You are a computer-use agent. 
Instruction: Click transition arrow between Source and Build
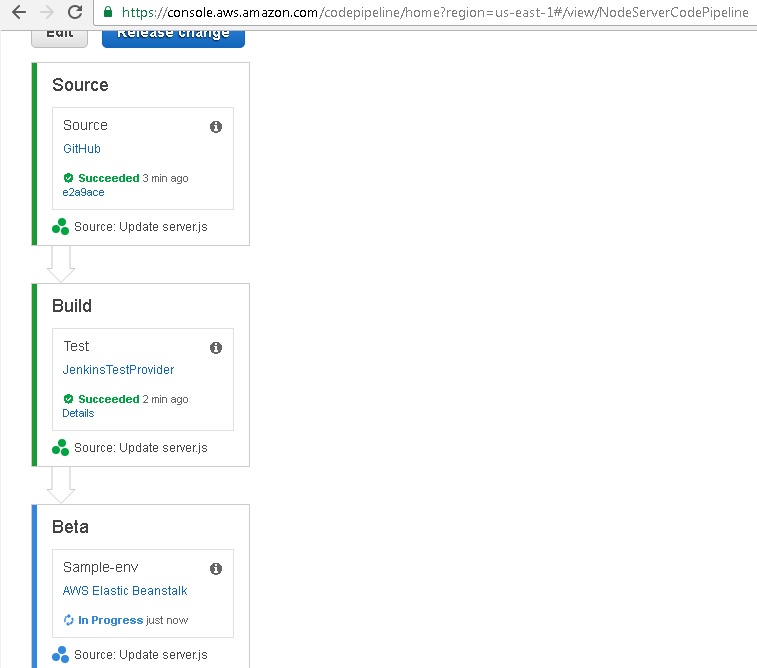tap(61, 264)
